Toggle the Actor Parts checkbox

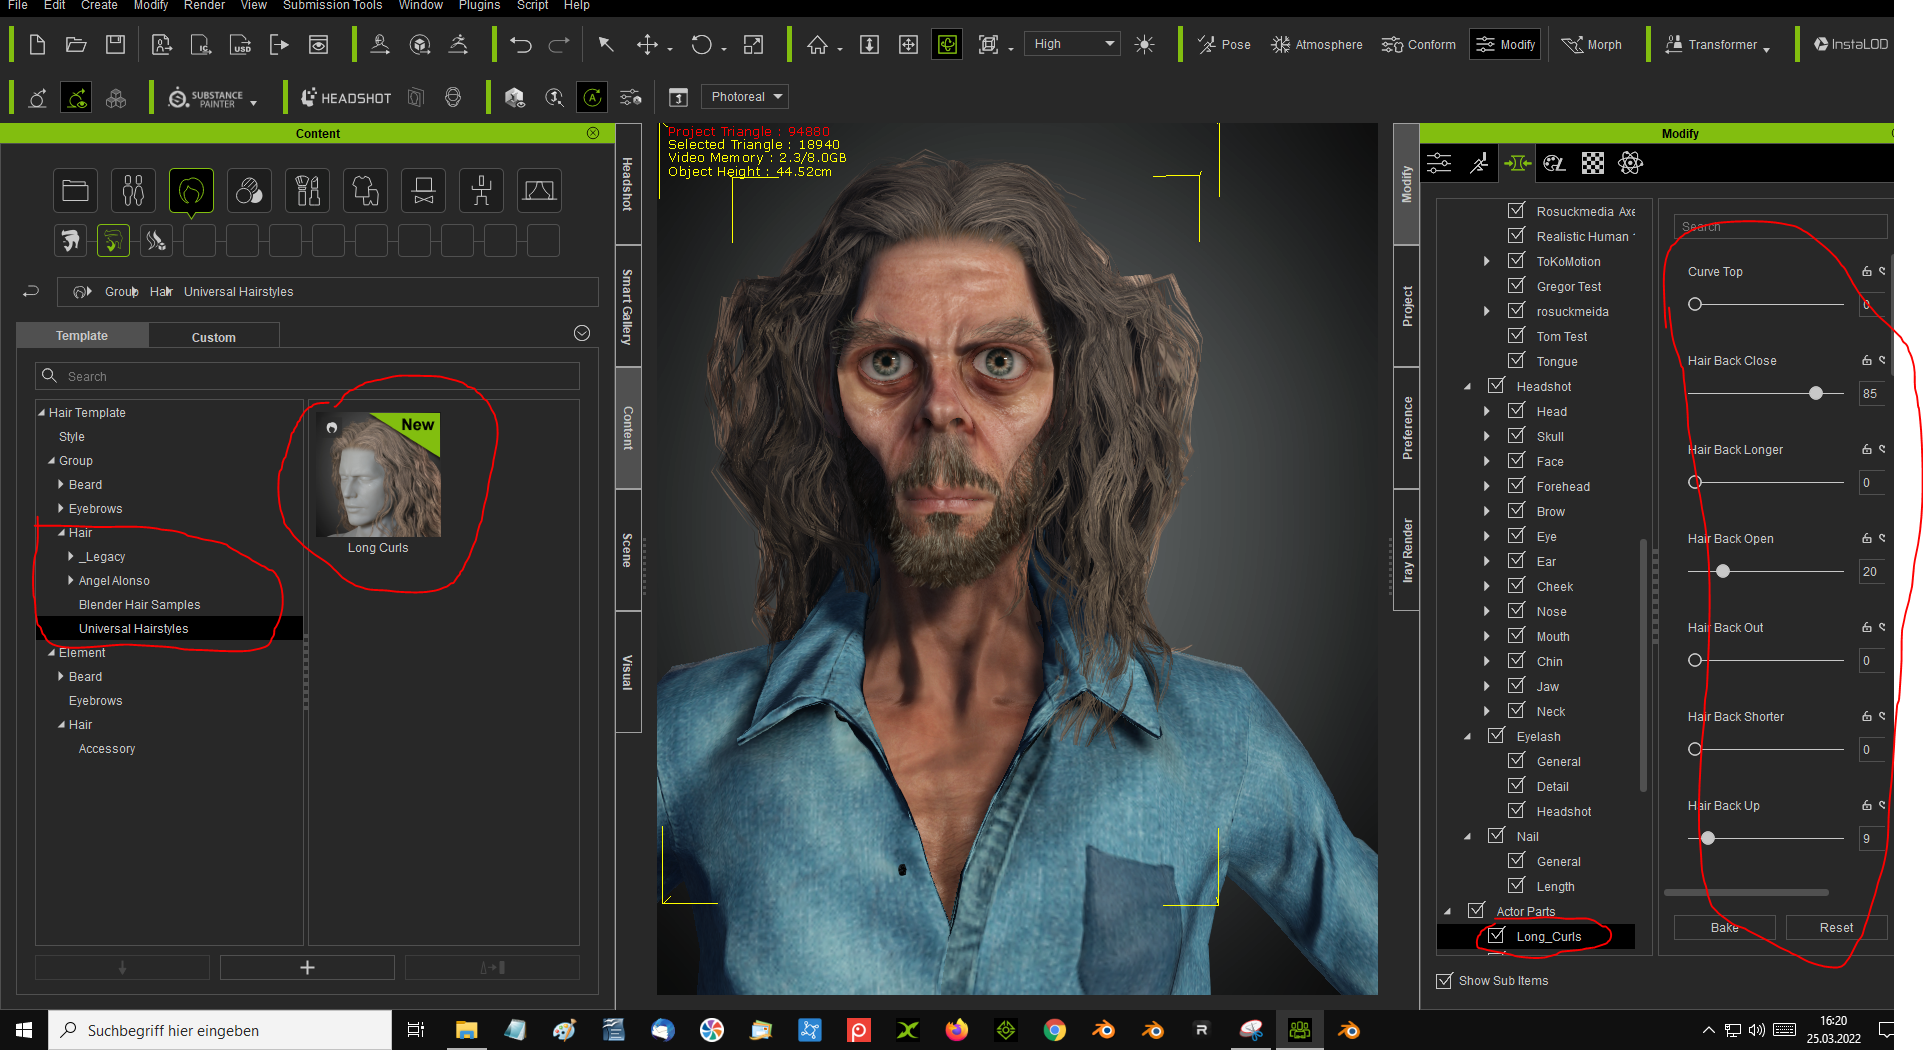click(1476, 911)
